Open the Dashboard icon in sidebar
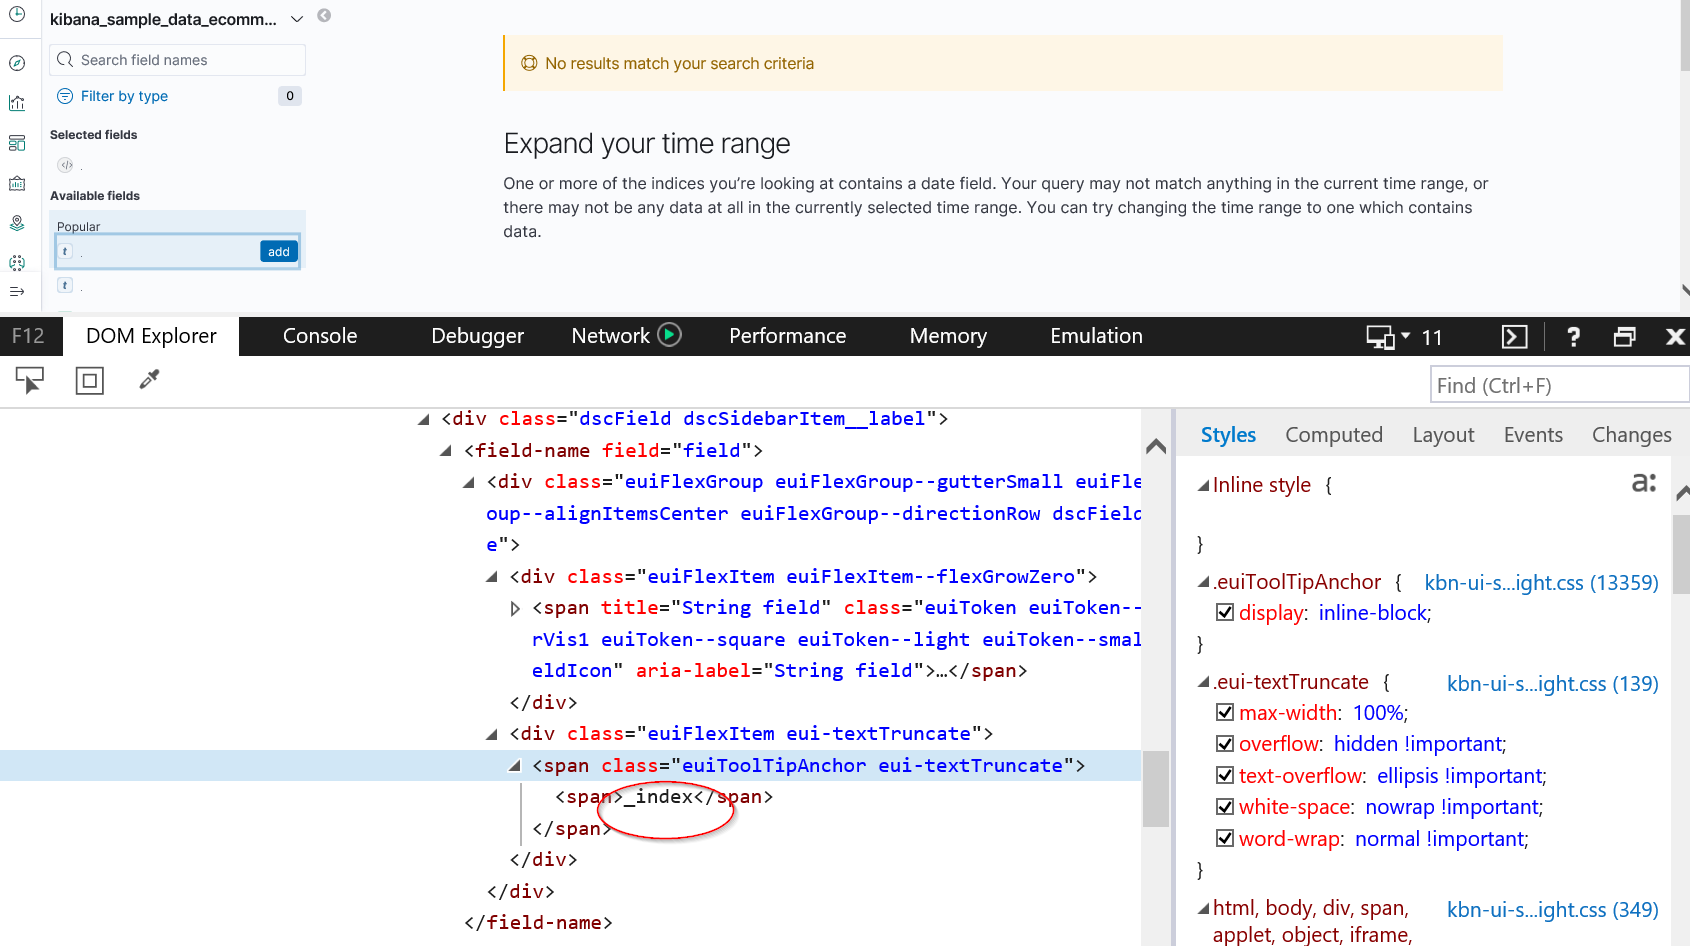This screenshot has height=946, width=1690. pos(16,142)
